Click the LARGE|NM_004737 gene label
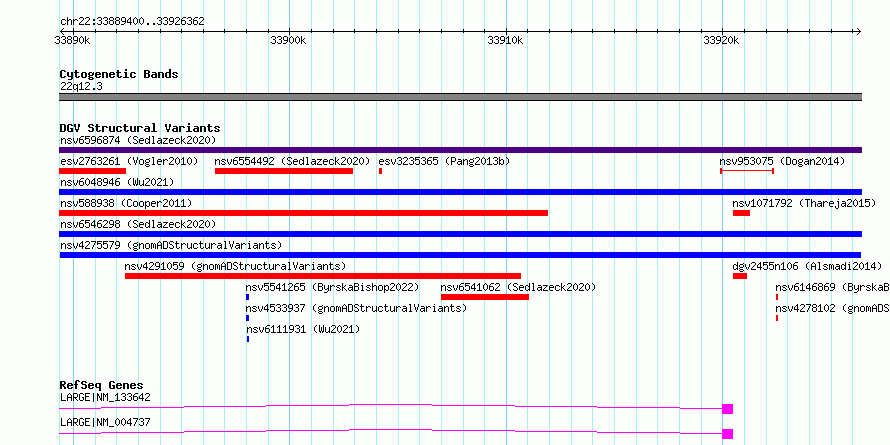The width and height of the screenshot is (890, 445). pyautogui.click(x=105, y=422)
